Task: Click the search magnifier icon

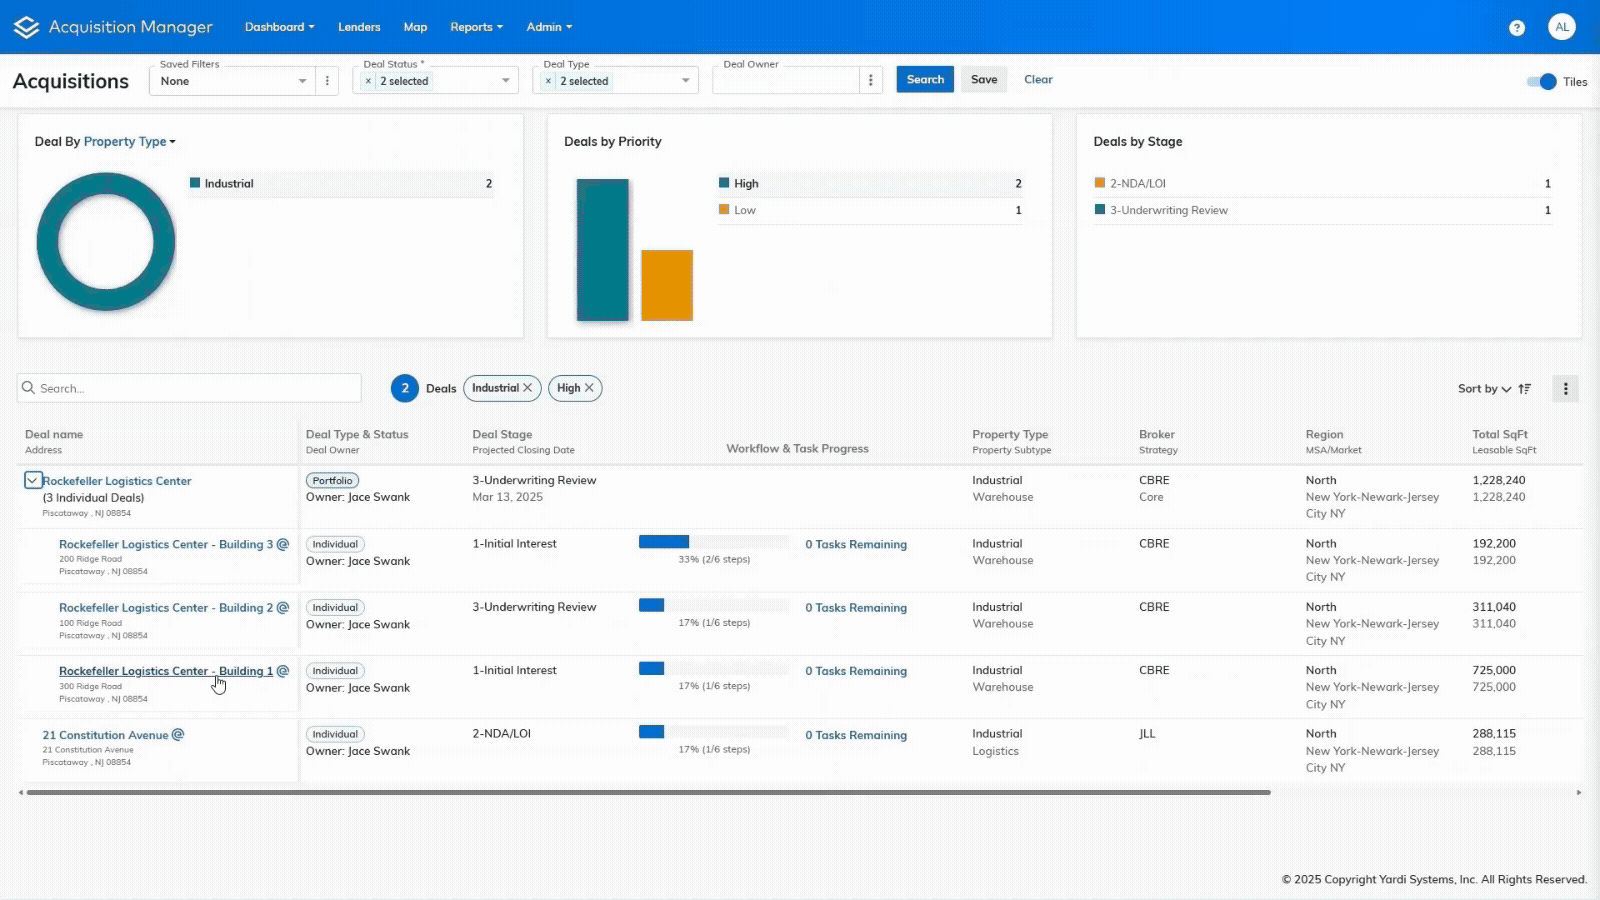Action: click(x=28, y=388)
